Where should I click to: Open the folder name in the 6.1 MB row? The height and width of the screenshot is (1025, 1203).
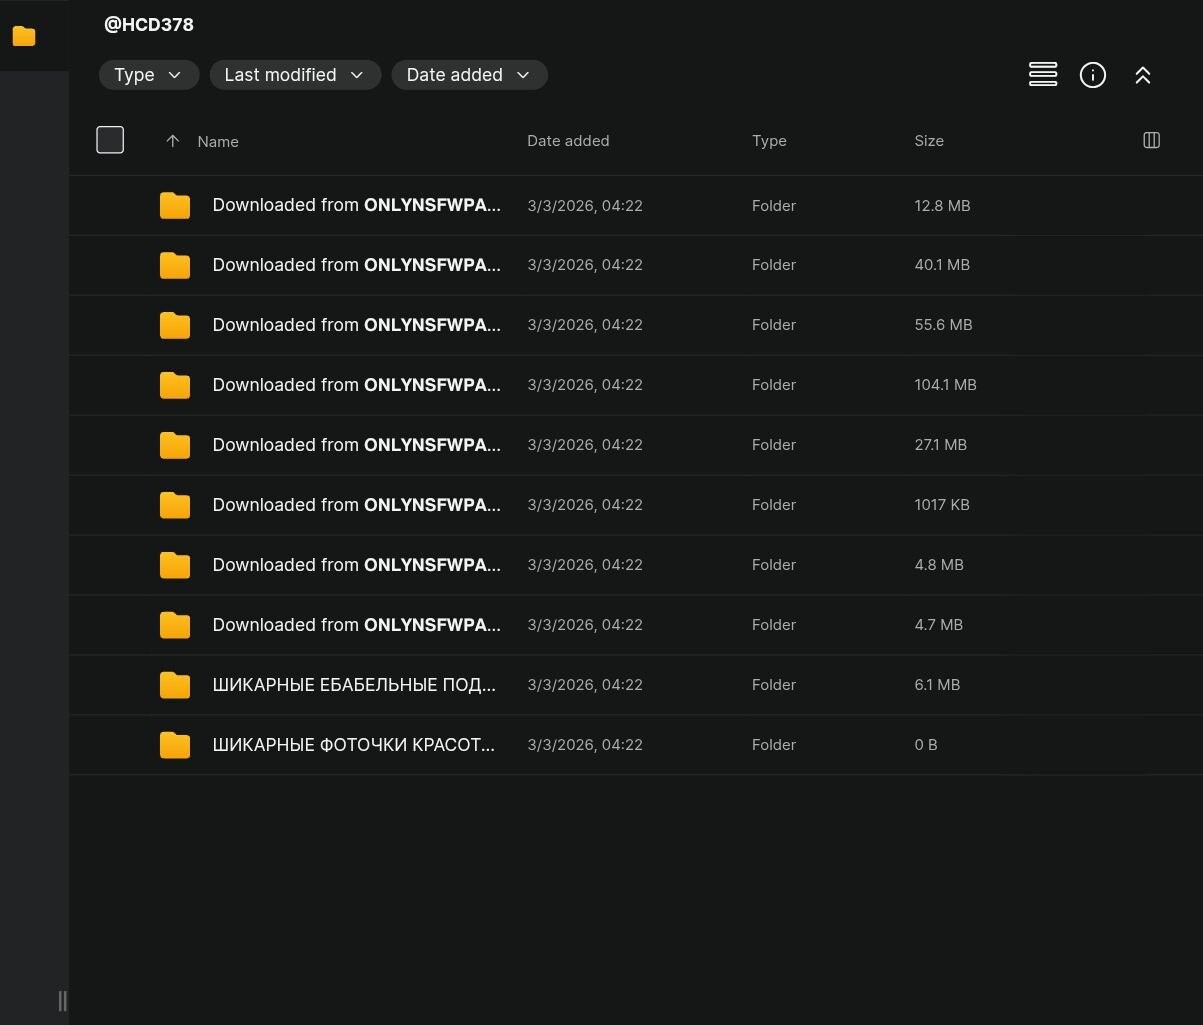pos(354,685)
